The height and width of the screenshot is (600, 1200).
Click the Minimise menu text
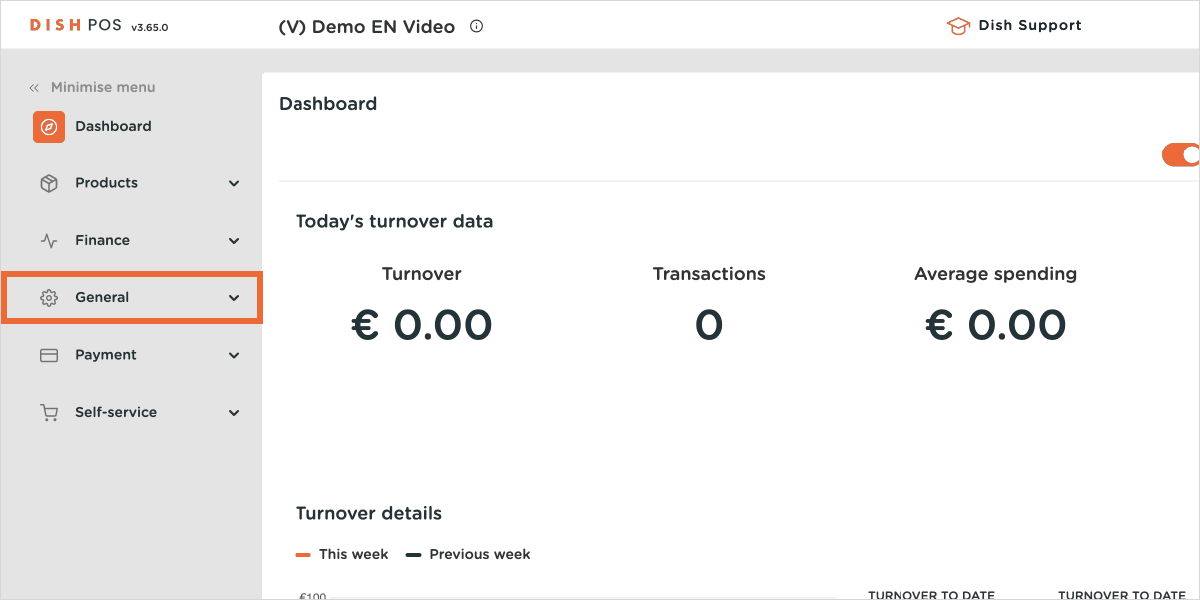pyautogui.click(x=103, y=88)
